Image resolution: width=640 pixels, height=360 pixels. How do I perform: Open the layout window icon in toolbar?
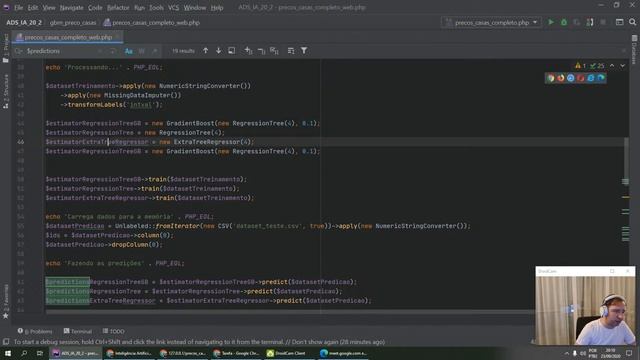point(620,22)
